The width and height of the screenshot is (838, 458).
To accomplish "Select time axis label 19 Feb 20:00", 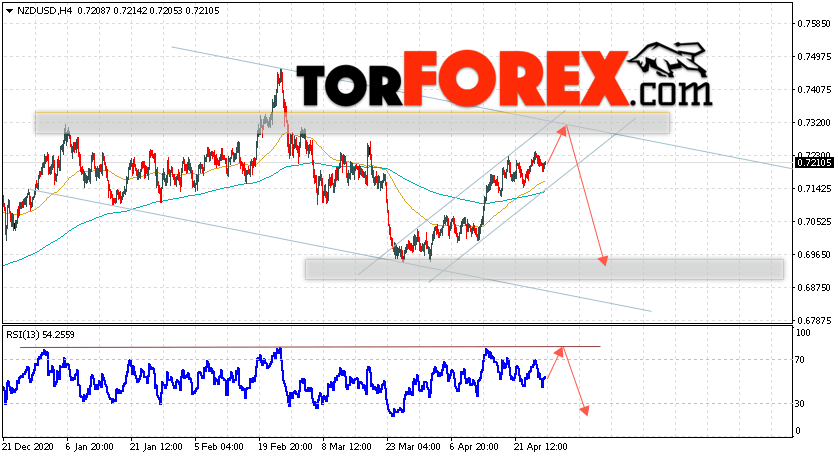I will point(285,447).
